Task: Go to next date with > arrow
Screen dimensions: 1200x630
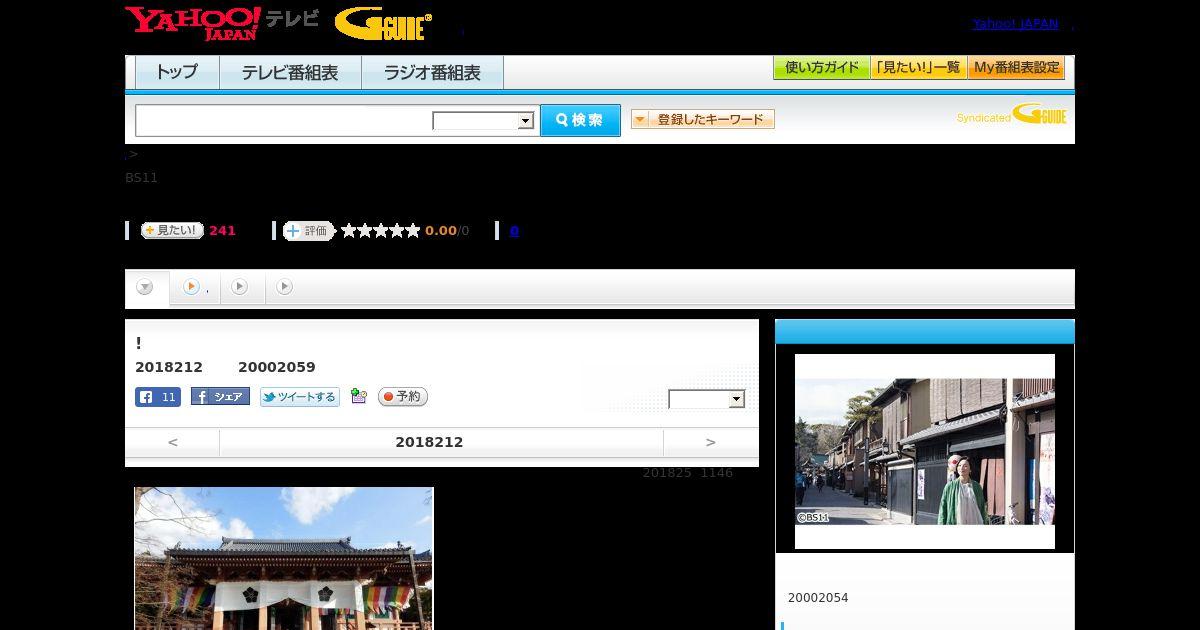Action: coord(711,442)
